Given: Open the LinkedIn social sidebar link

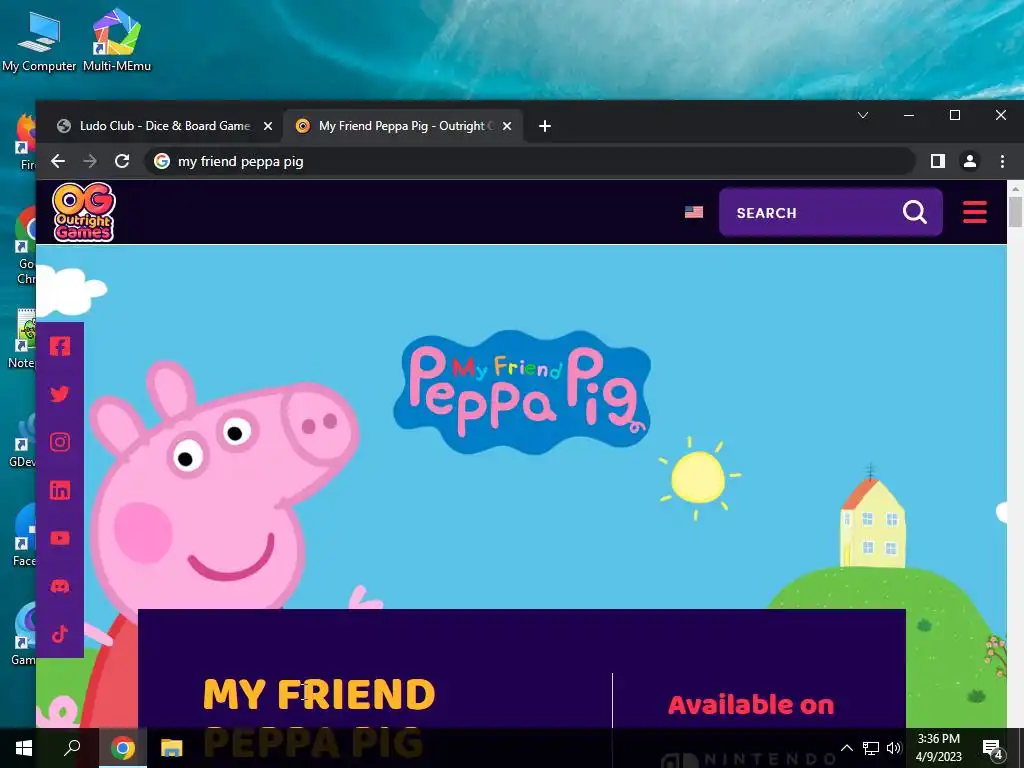Looking at the screenshot, I should 60,490.
